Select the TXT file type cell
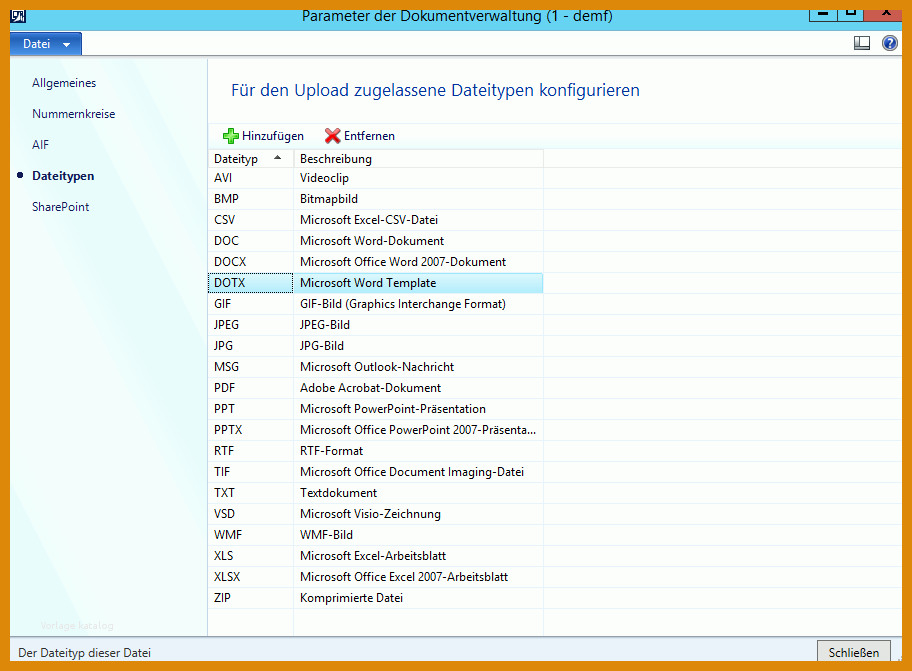The width and height of the screenshot is (912, 671). pos(251,492)
